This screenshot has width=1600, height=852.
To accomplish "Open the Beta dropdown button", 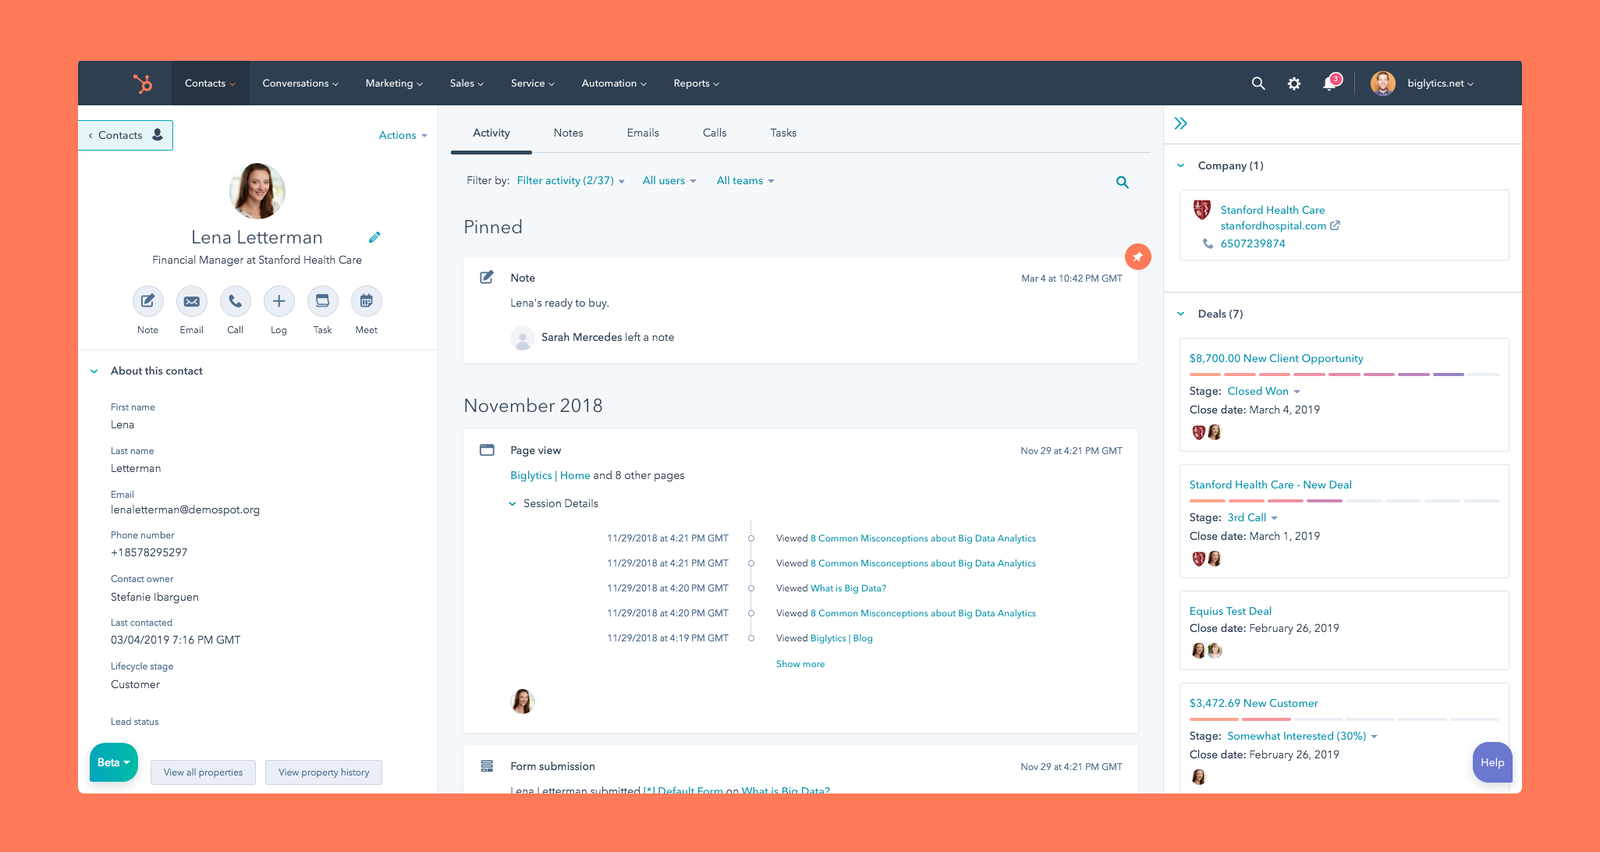I will click(114, 762).
